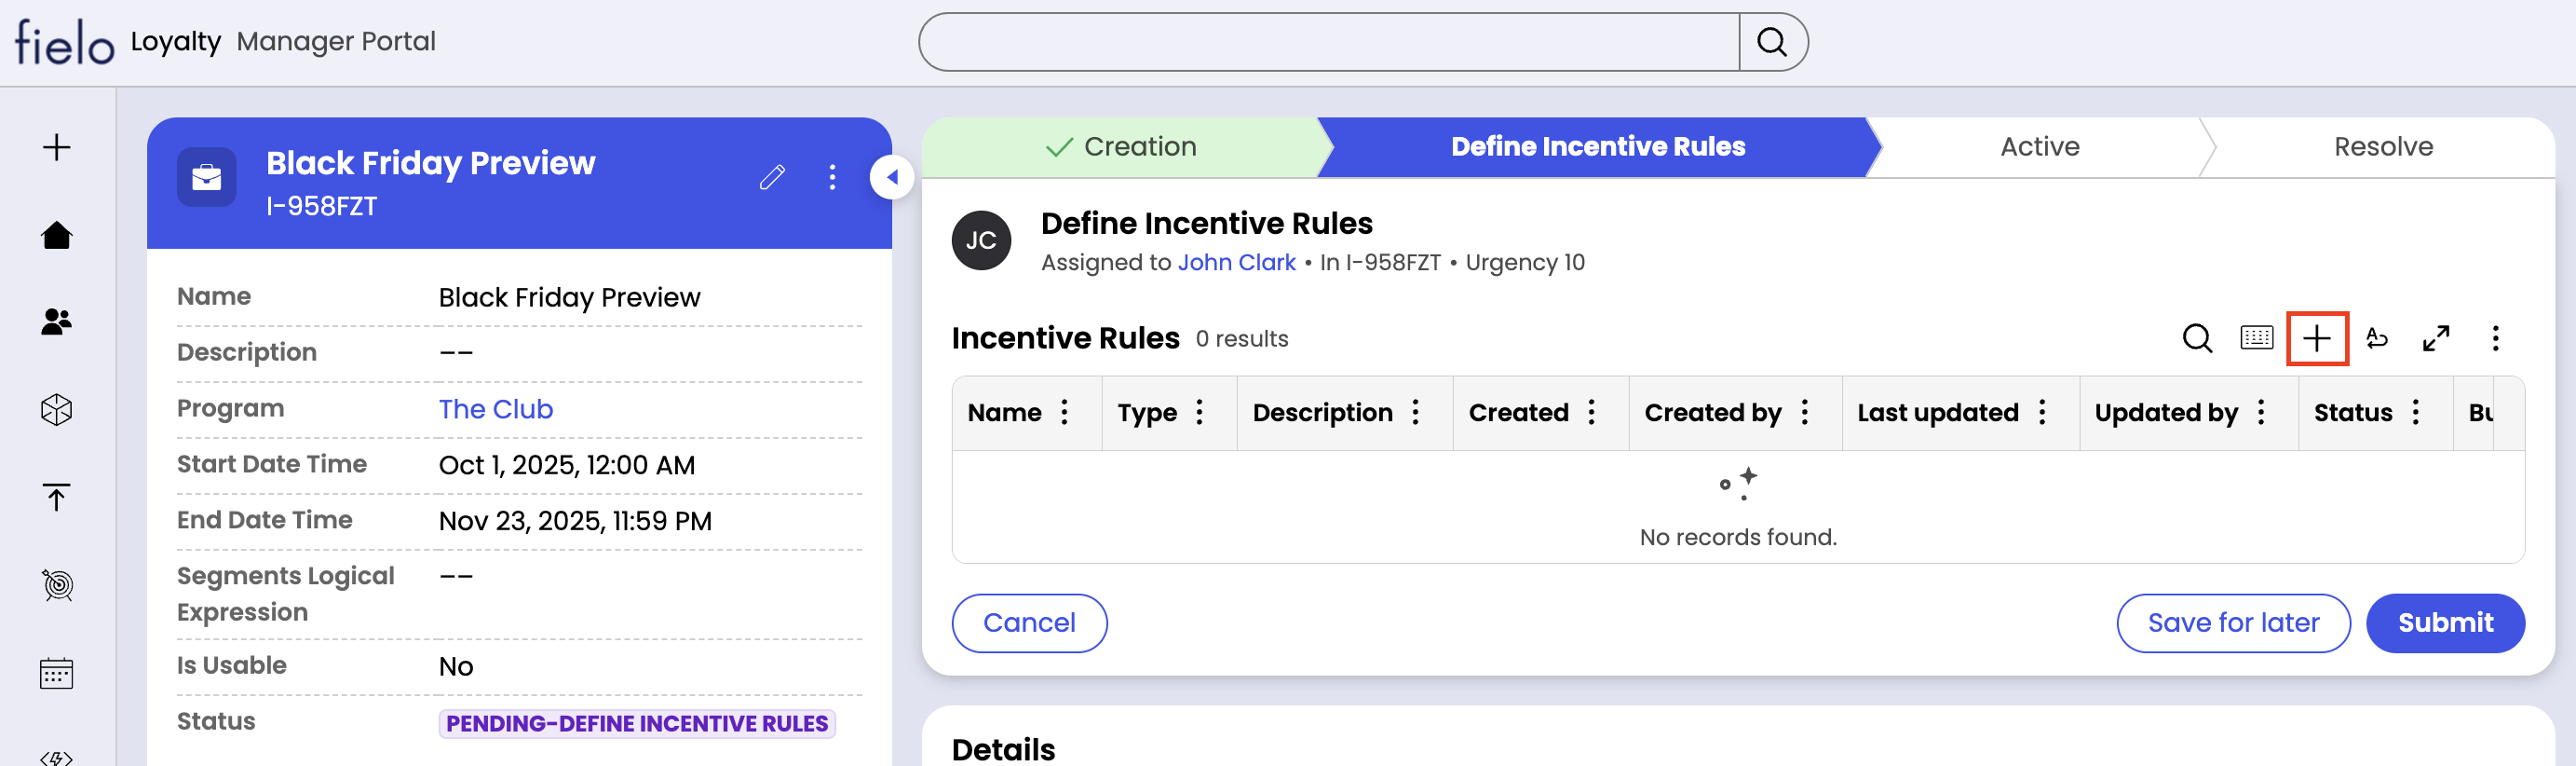Open the cube icon in the sidebar
Image resolution: width=2576 pixels, height=766 pixels.
click(57, 410)
